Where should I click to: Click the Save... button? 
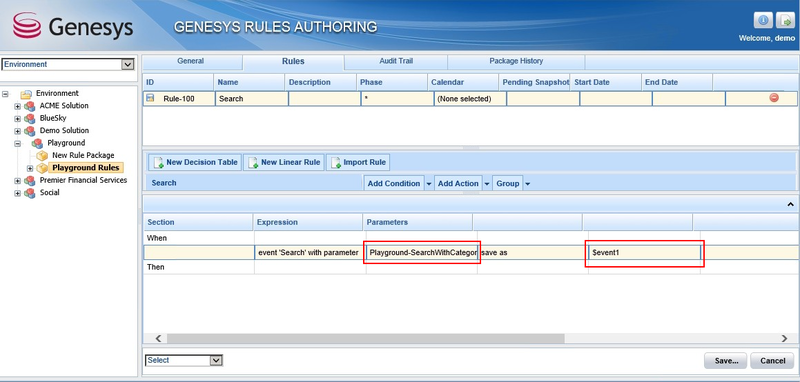[726, 361]
